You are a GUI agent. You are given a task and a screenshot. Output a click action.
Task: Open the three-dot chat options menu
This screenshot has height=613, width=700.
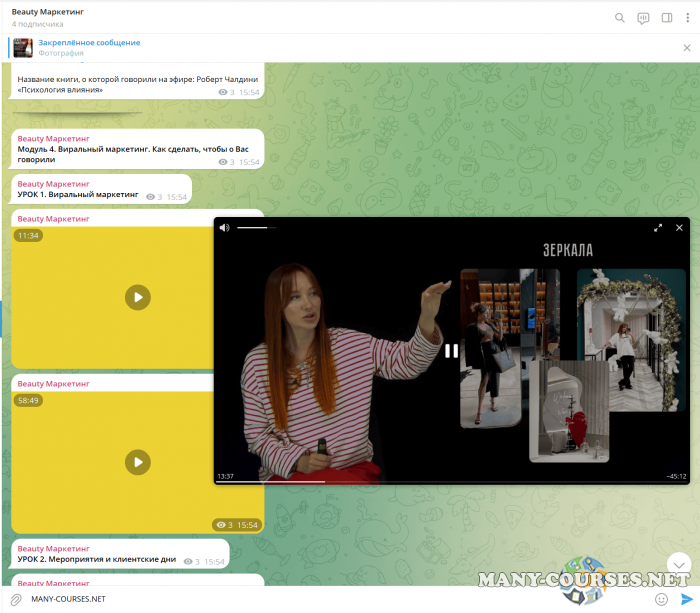click(687, 17)
